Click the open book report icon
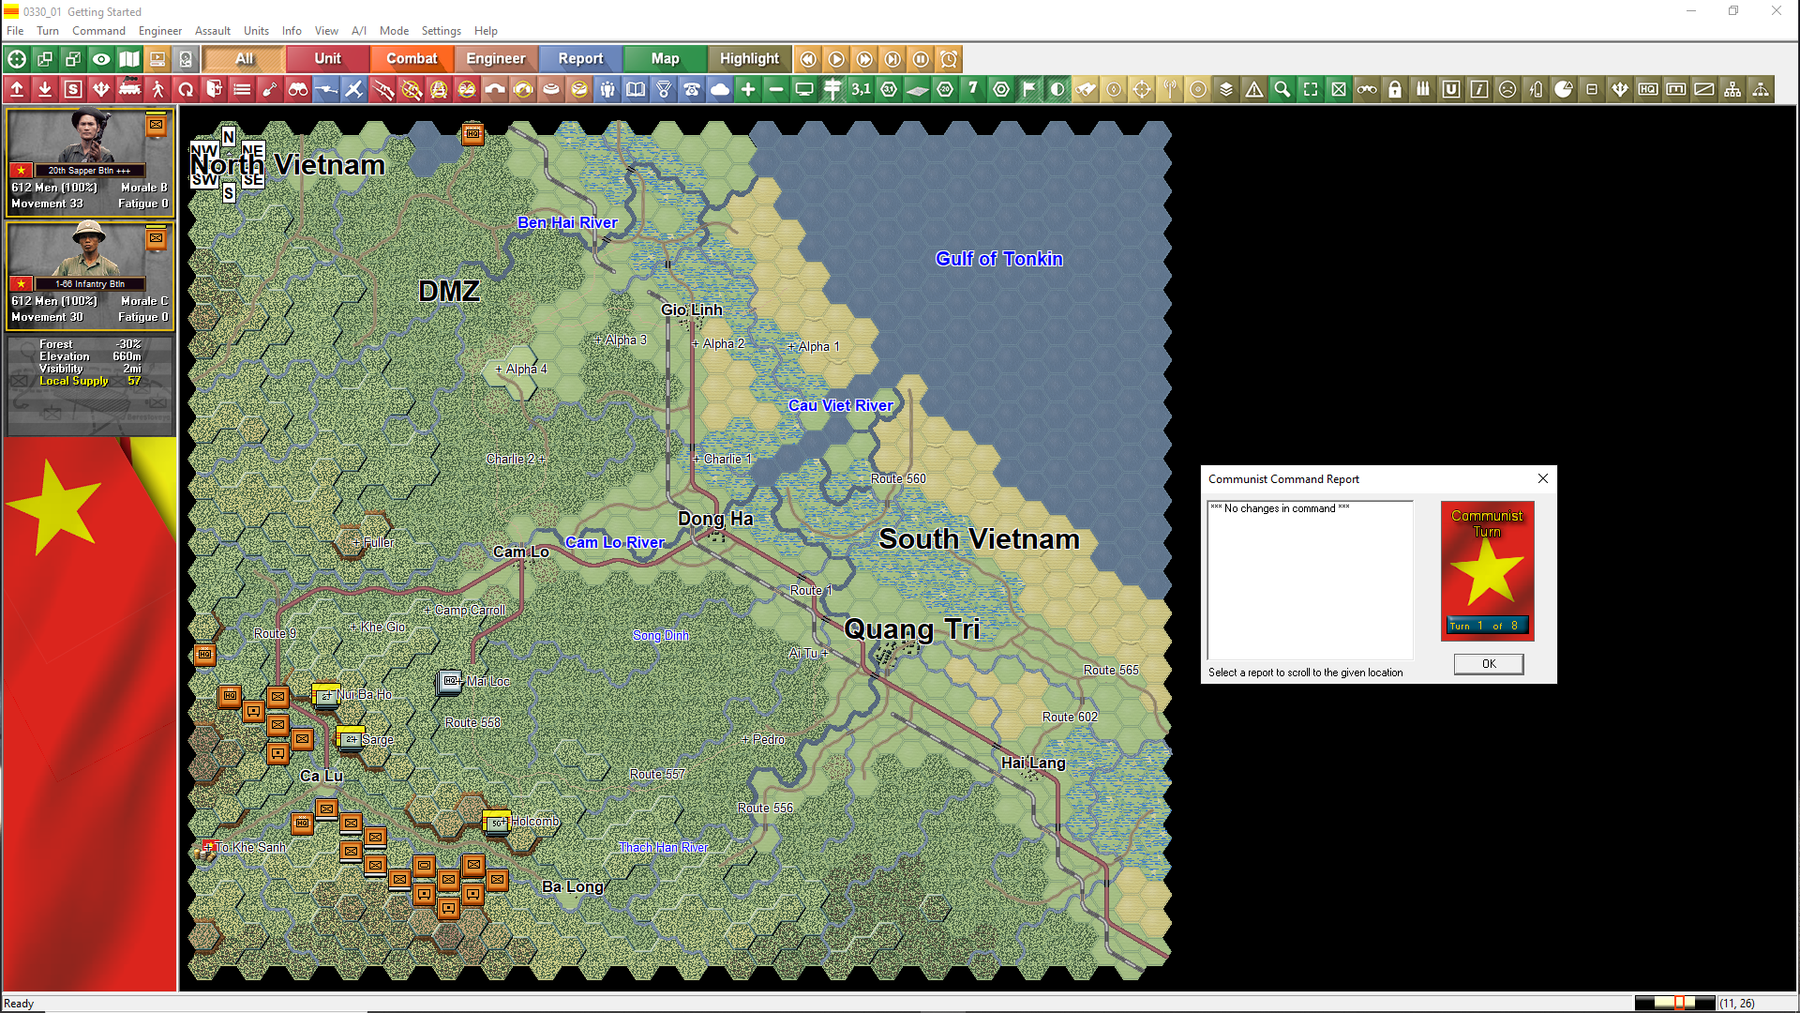Viewport: 1800px width, 1013px height. (x=635, y=90)
